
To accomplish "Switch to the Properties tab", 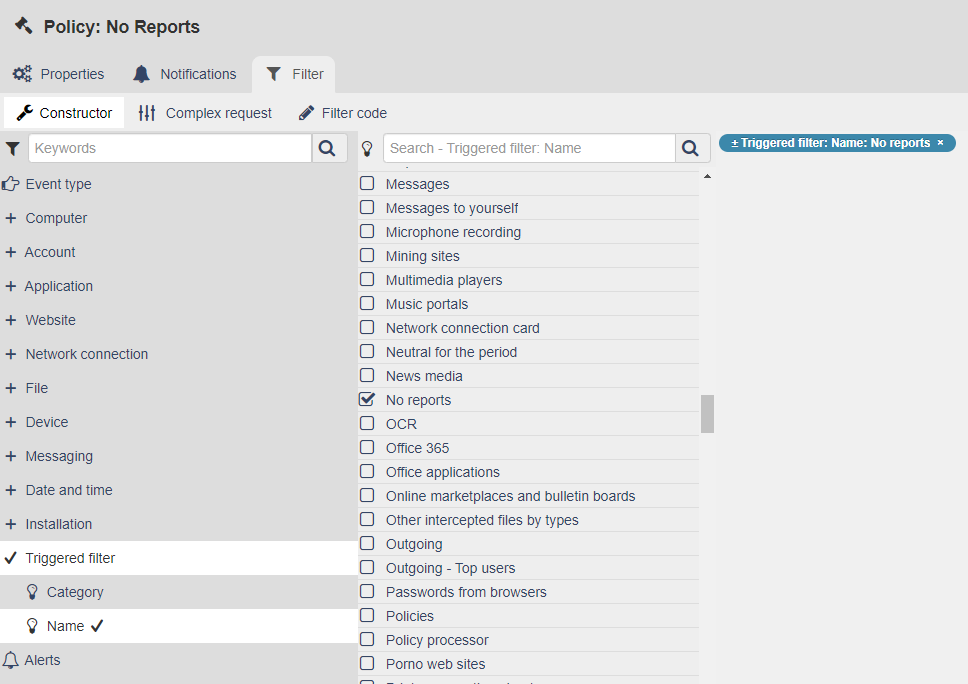I will (59, 74).
